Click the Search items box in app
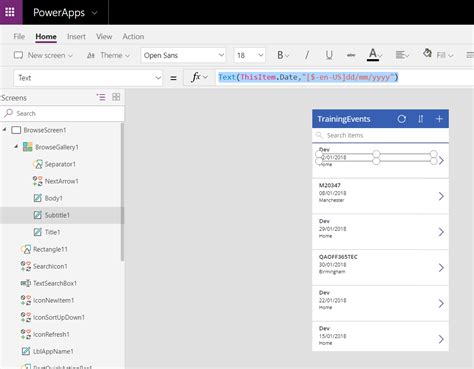Screen dimensions: 474x369 (380, 135)
